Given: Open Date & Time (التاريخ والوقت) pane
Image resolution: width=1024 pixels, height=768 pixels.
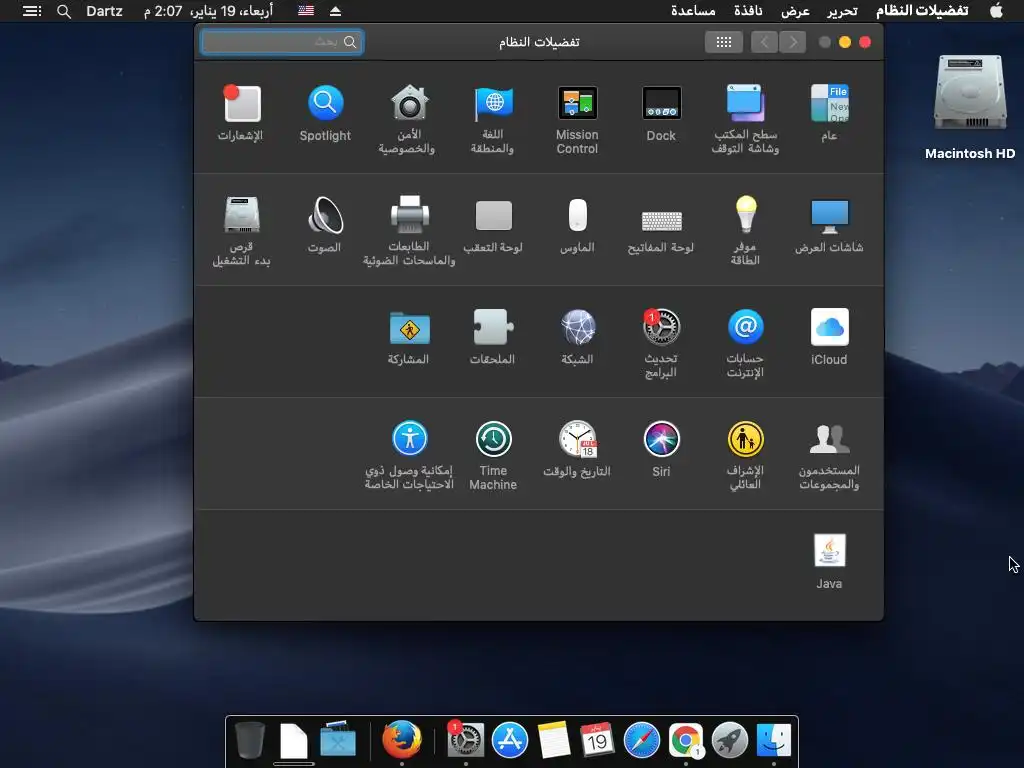Looking at the screenshot, I should pos(577,449).
